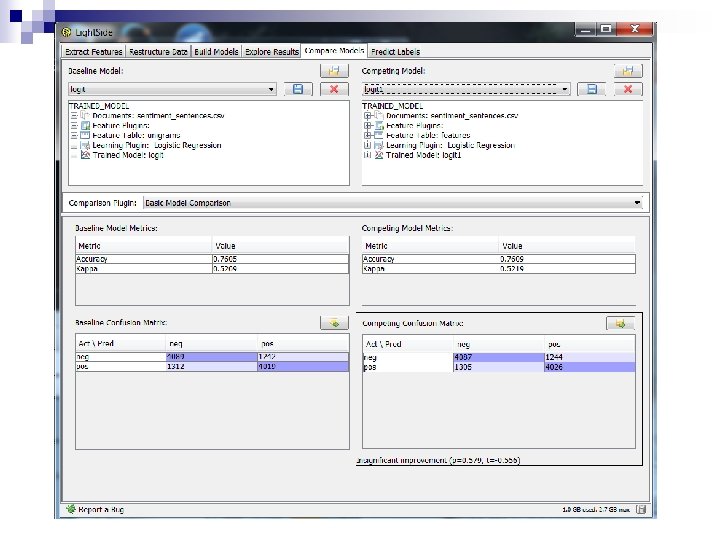Click competing confusion cell 1305

tap(499, 367)
